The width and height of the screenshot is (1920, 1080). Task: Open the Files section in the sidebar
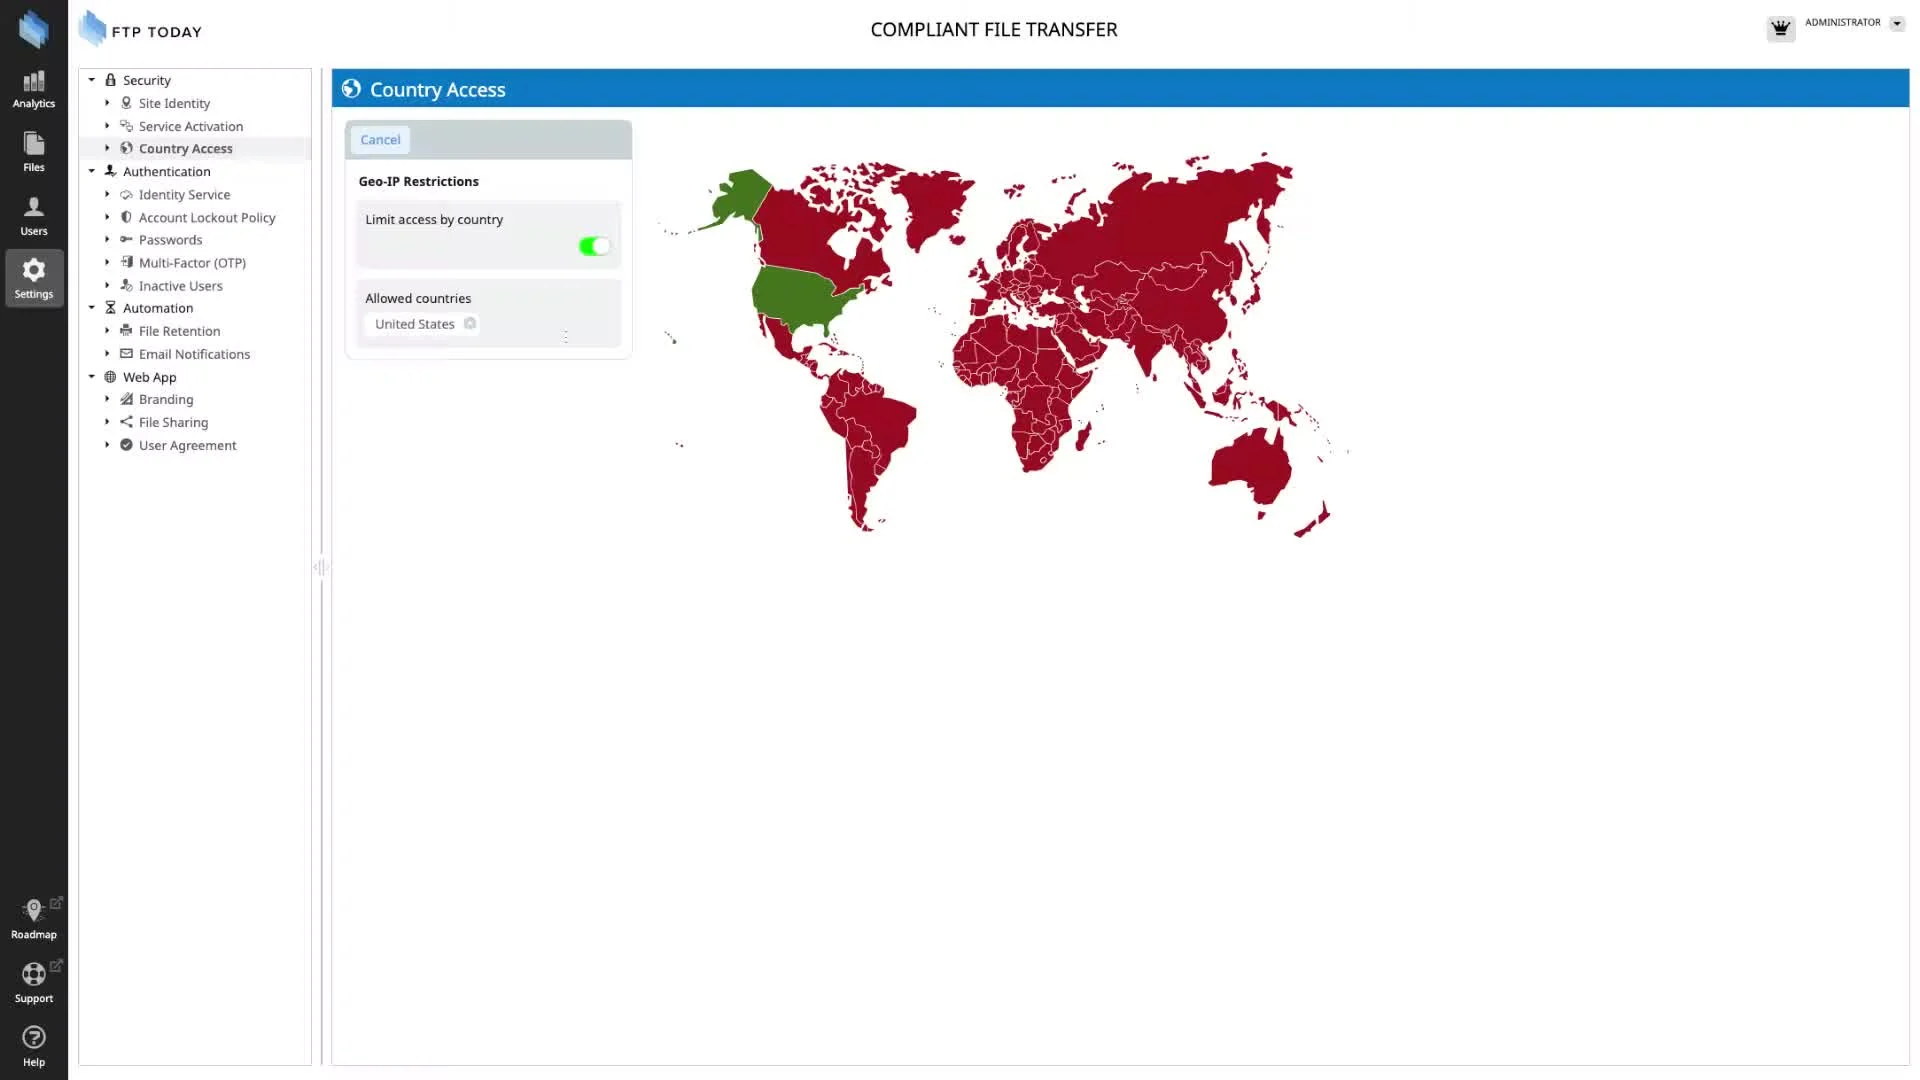33,152
